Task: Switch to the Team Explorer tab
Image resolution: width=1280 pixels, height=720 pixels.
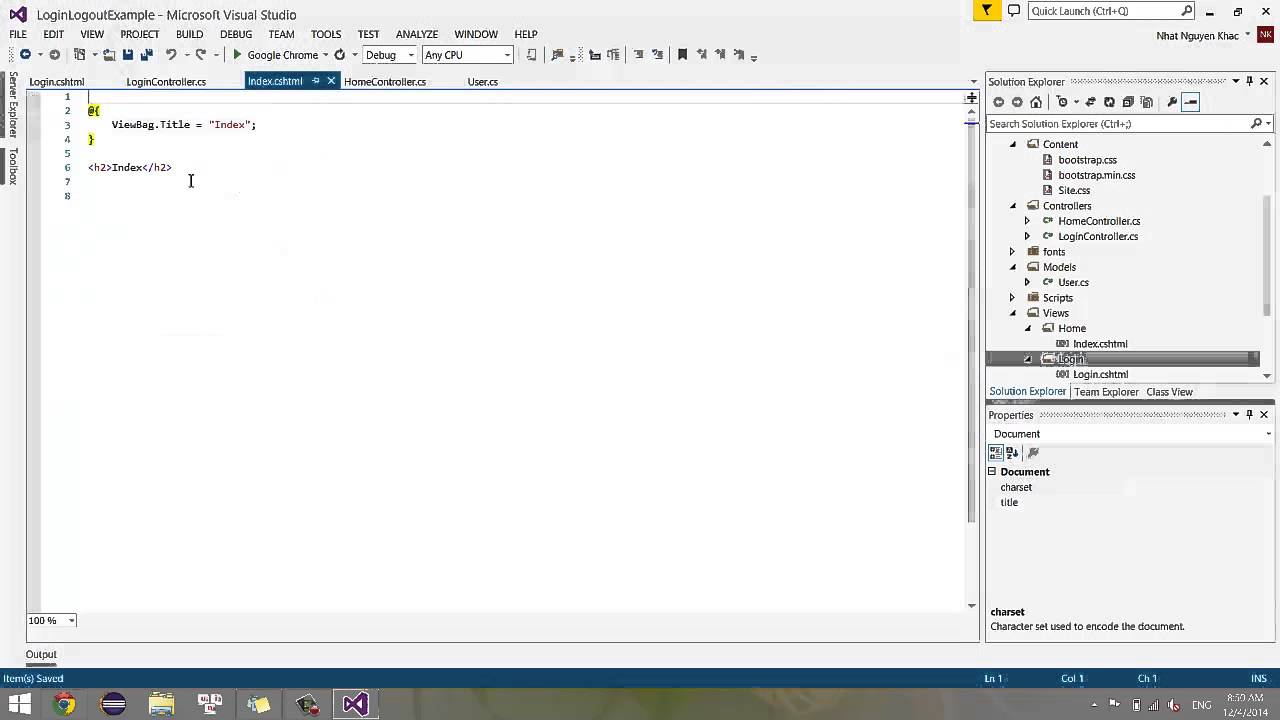Action: tap(1106, 392)
